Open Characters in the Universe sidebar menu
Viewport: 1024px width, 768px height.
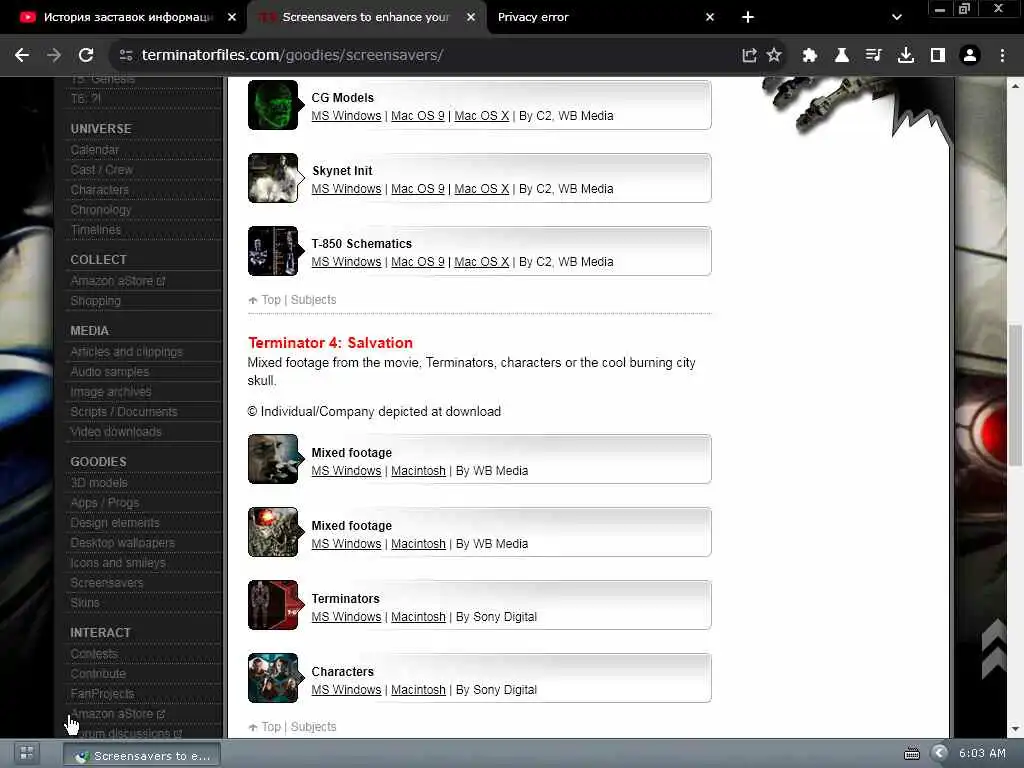[99, 190]
